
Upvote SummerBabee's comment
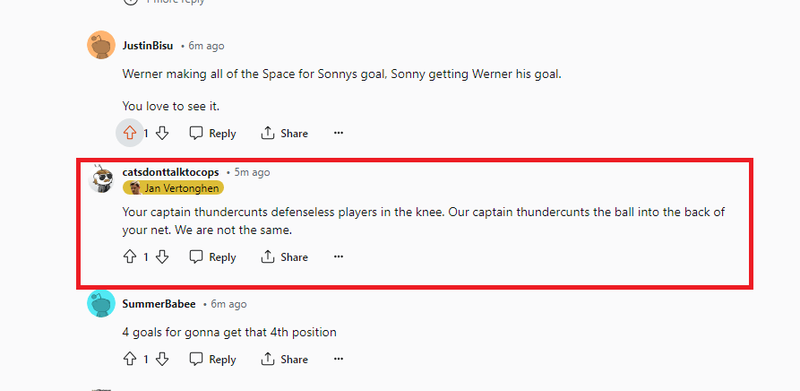[130, 359]
